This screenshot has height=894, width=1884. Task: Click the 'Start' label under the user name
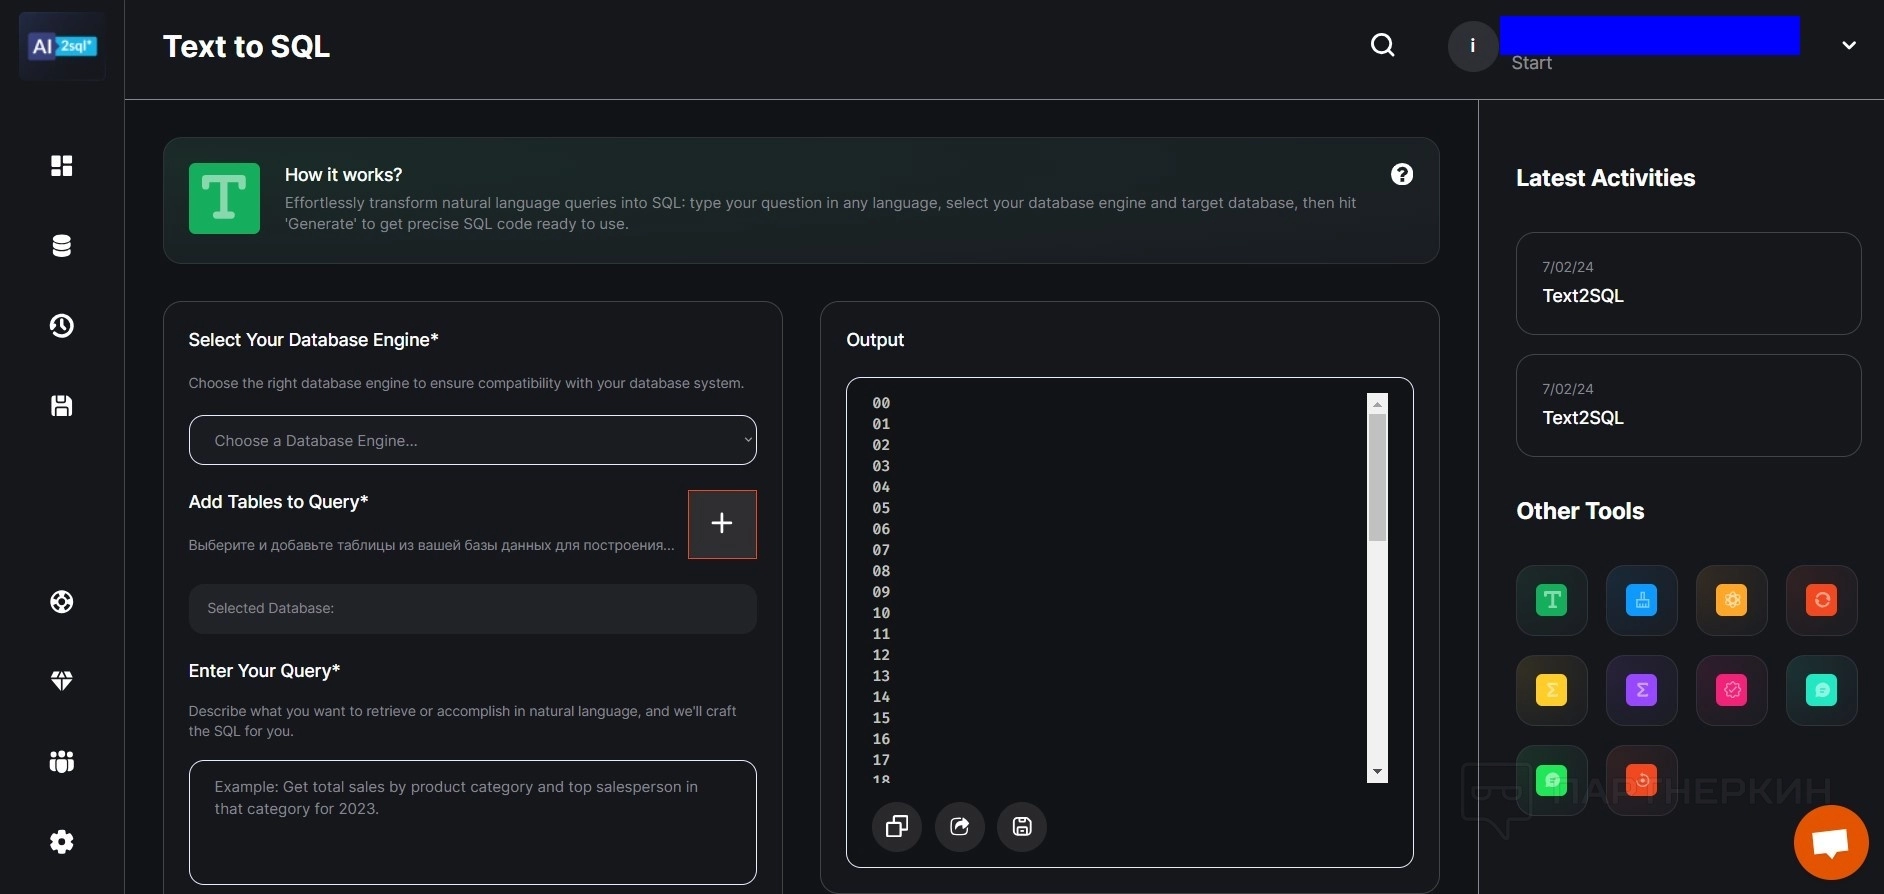pyautogui.click(x=1531, y=63)
